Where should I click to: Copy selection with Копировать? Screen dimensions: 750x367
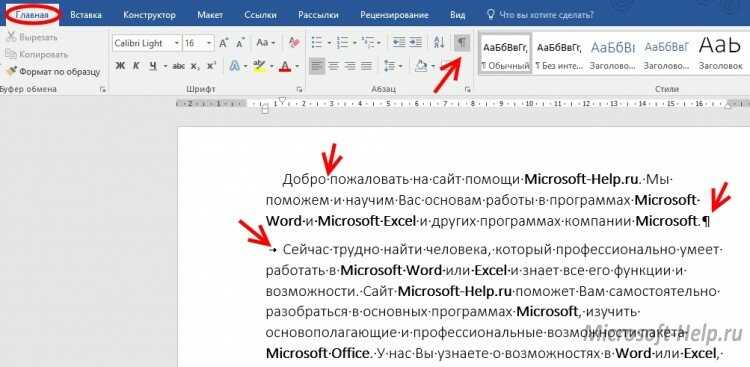(x=37, y=55)
